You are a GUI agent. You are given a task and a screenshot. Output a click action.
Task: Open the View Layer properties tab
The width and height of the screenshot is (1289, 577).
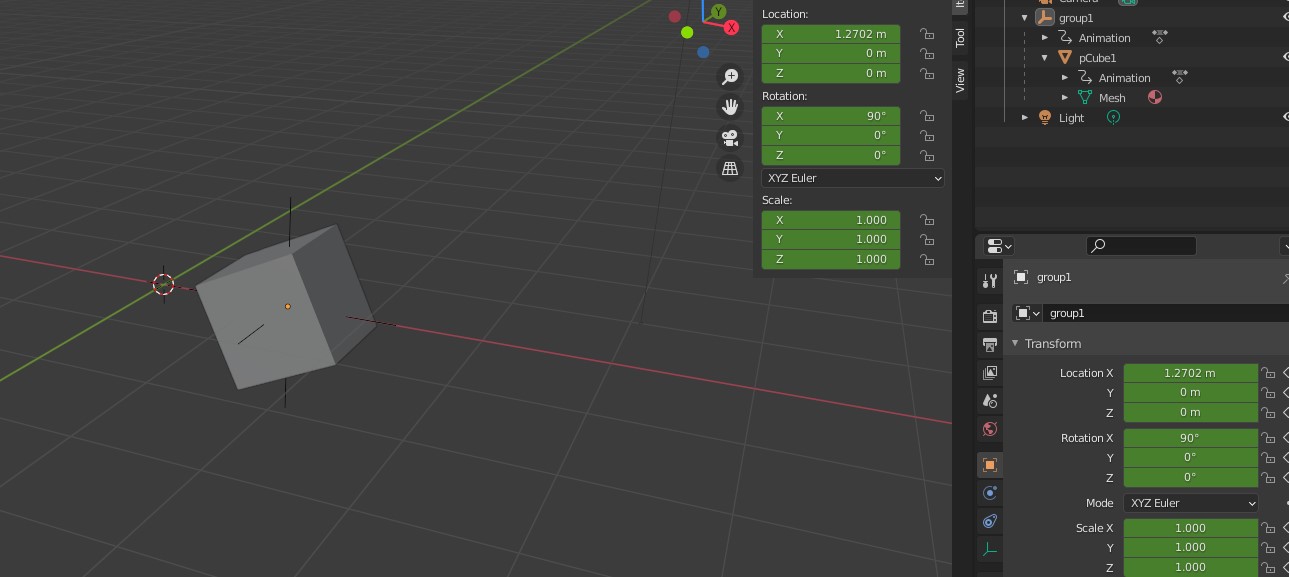(990, 373)
